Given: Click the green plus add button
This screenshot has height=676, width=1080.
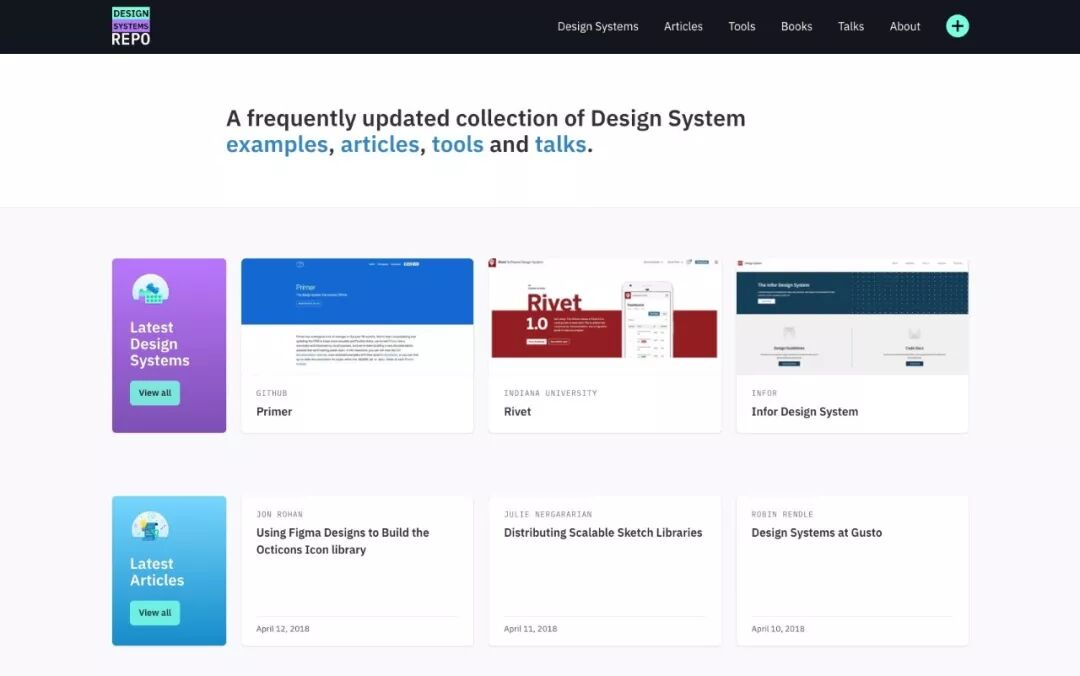Looking at the screenshot, I should pyautogui.click(x=957, y=26).
